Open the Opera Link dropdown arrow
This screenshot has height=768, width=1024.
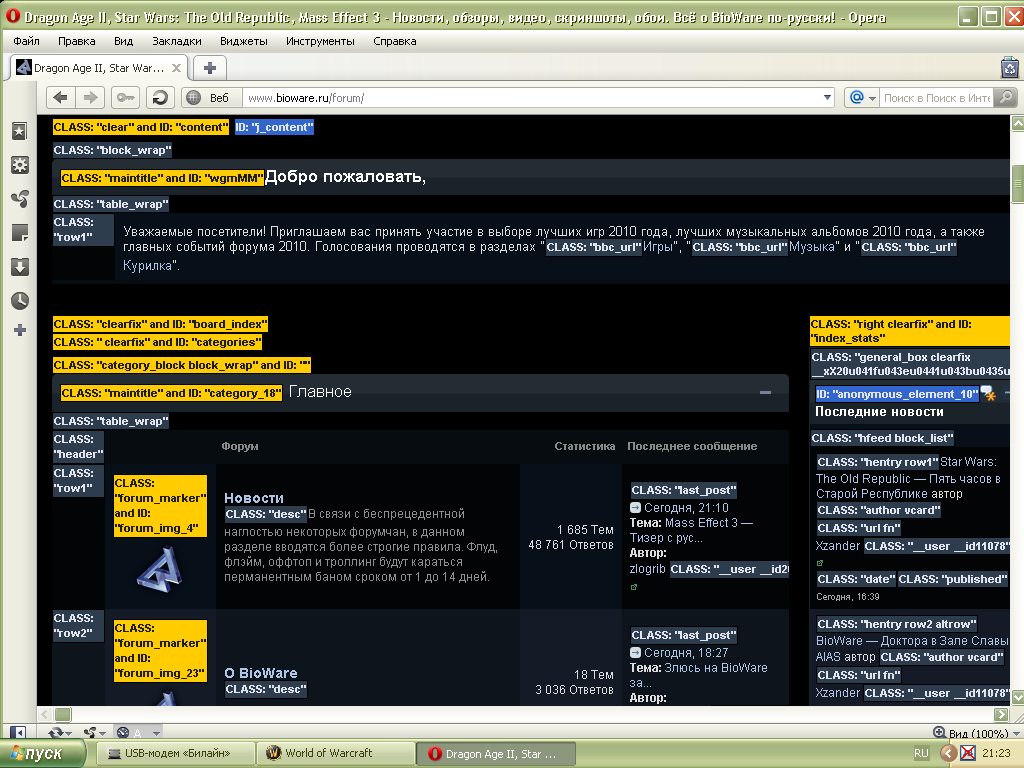point(69,733)
